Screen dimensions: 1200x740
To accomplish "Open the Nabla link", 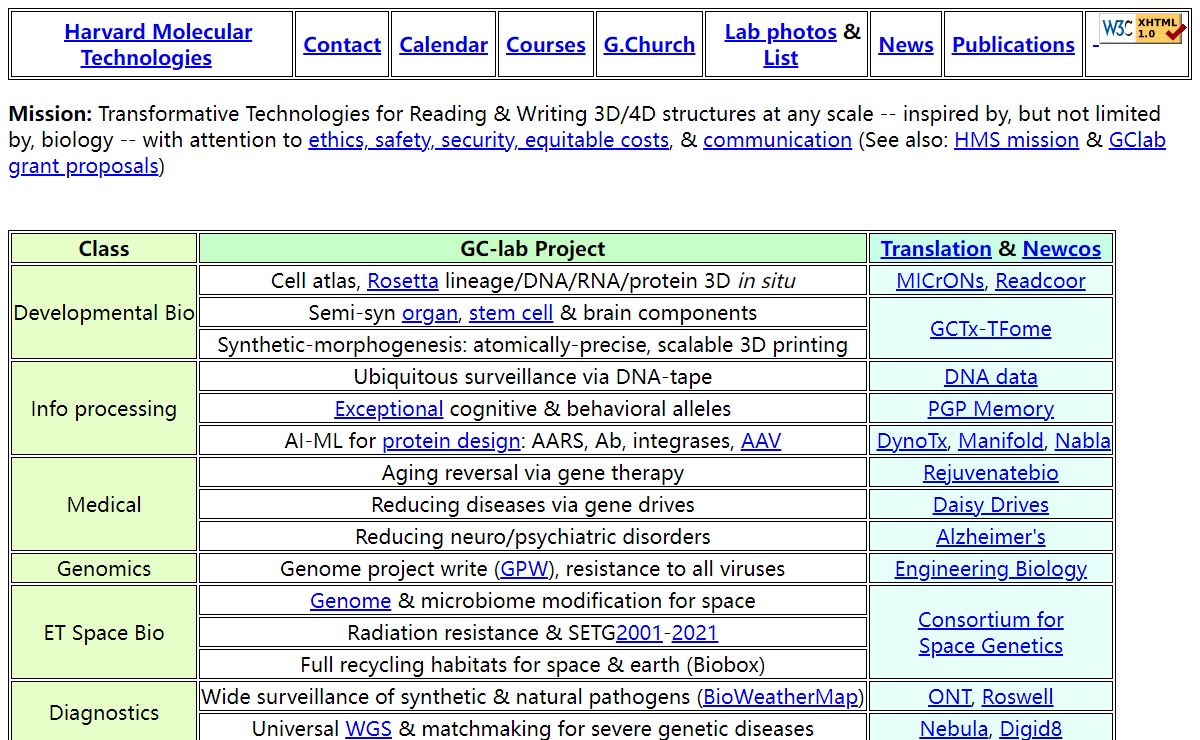I will pos(1082,441).
